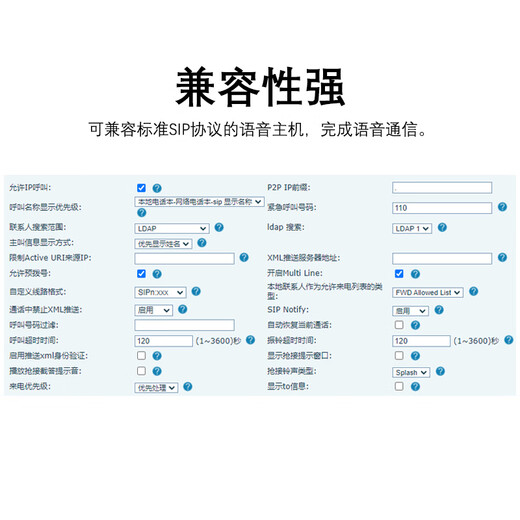
Task: Click the 联系人搜索范围 label
Action: [x=38, y=227]
